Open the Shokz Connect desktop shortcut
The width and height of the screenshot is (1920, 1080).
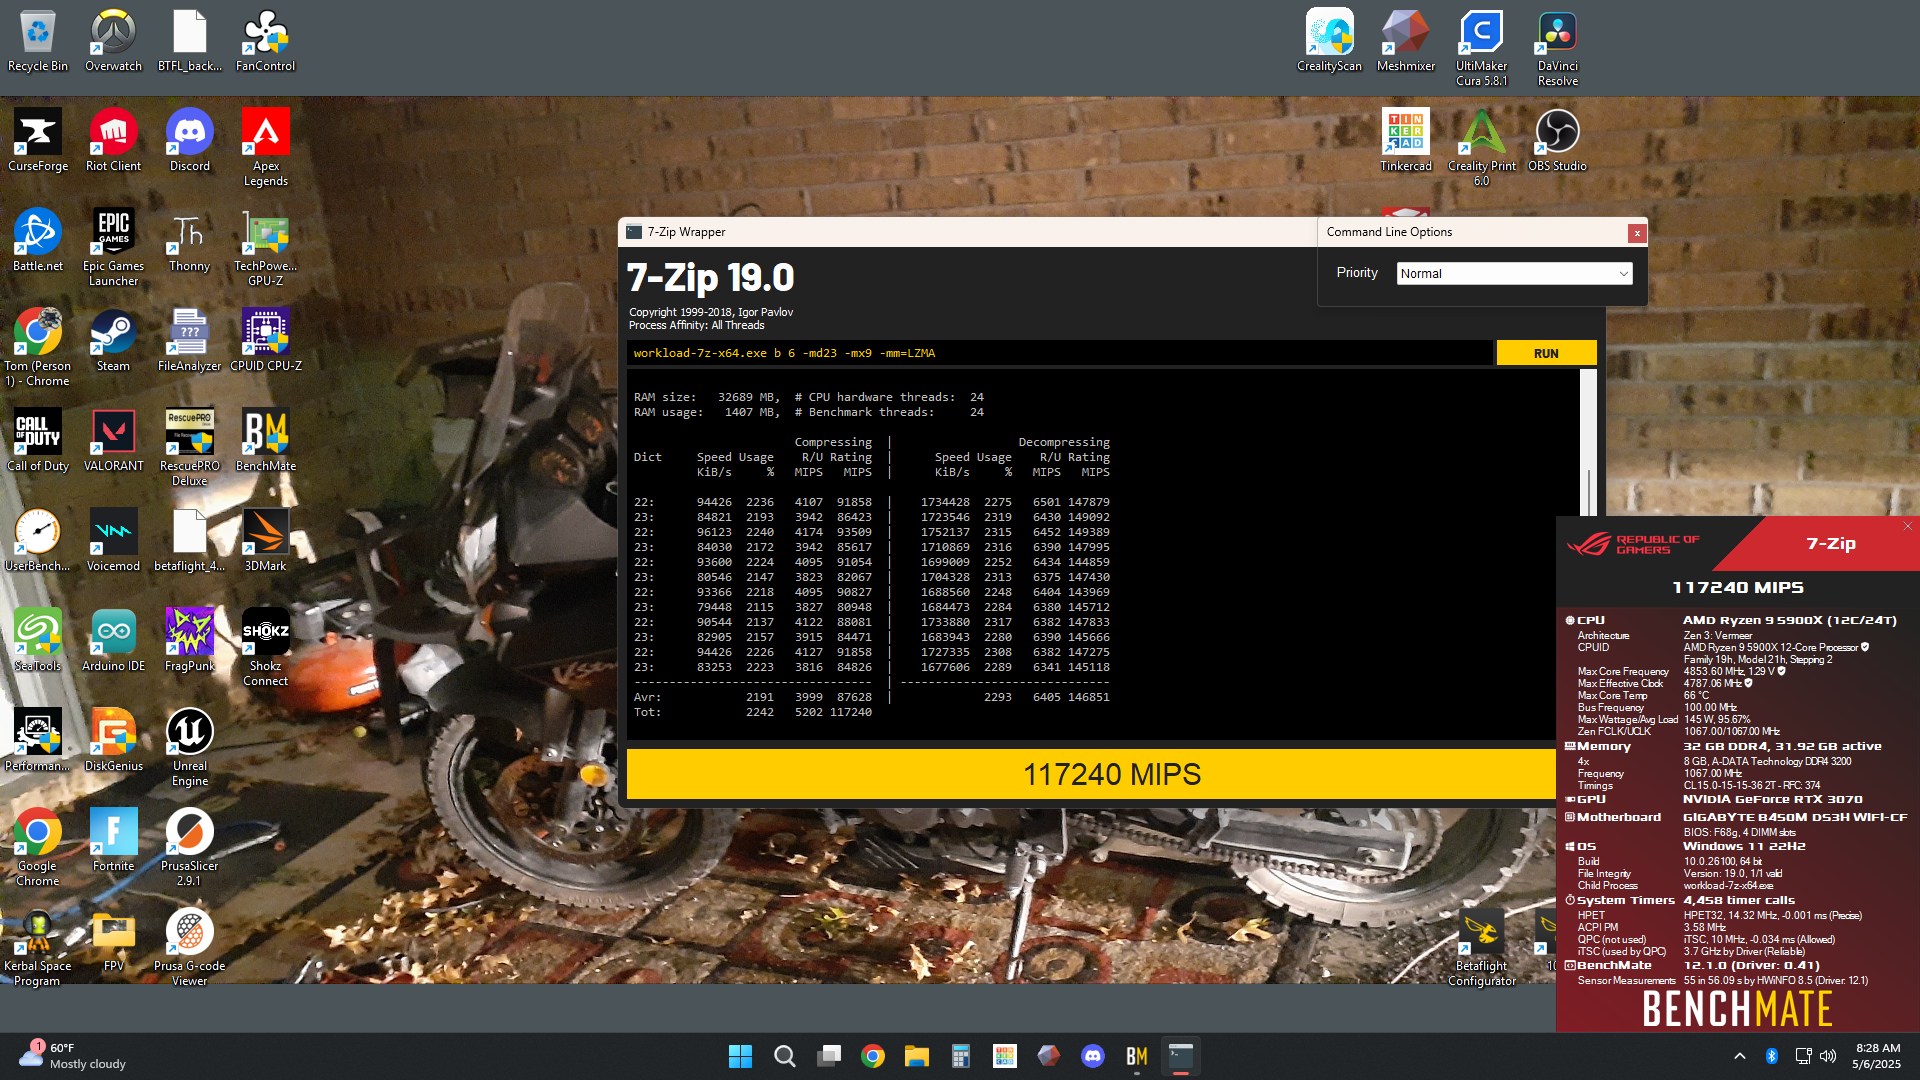click(265, 648)
